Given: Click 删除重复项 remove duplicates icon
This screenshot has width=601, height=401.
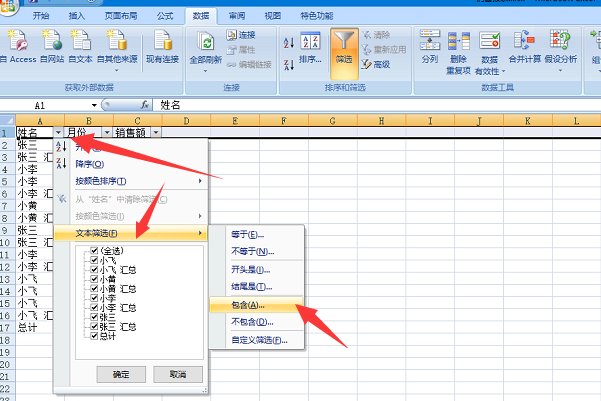Looking at the screenshot, I should coord(458,41).
